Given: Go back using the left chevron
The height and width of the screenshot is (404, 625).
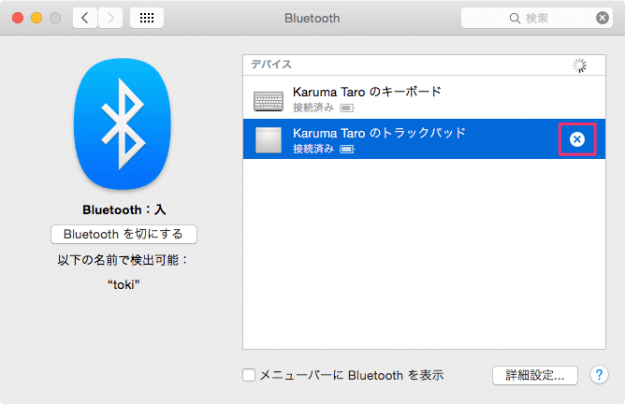Looking at the screenshot, I should [85, 18].
